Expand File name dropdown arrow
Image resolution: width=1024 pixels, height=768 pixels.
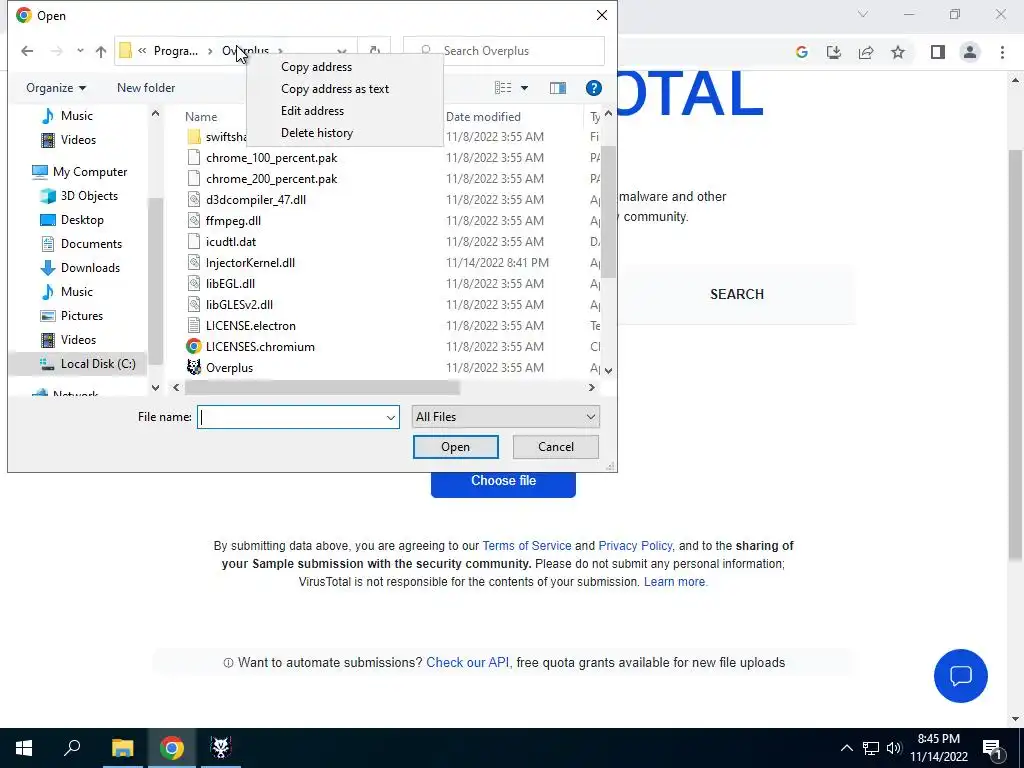click(391, 417)
